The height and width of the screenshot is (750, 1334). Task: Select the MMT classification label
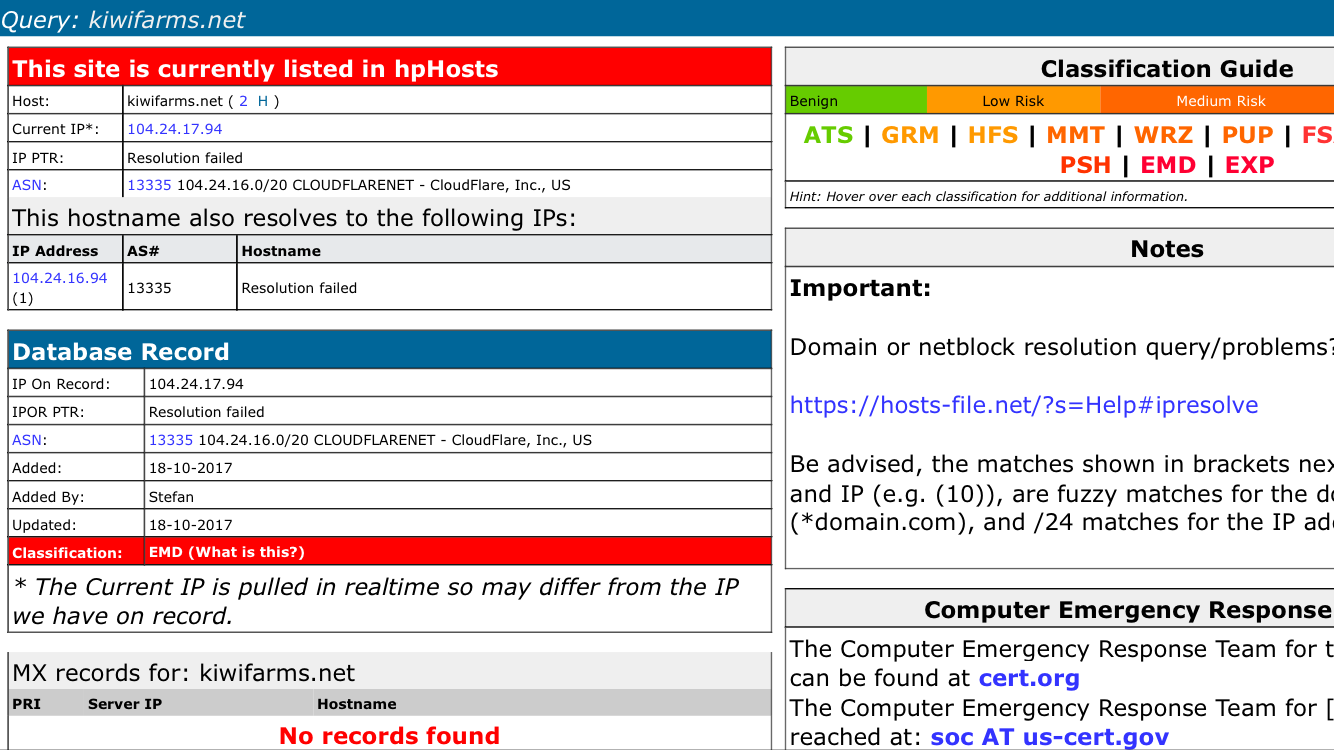tap(1075, 135)
